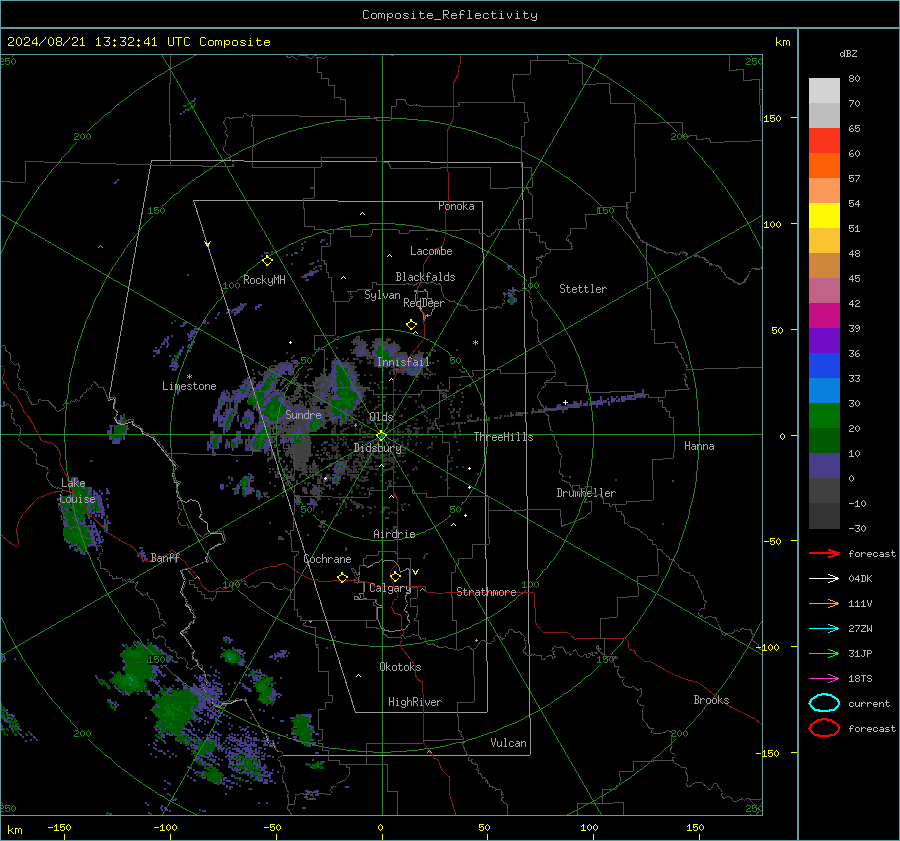This screenshot has width=900, height=841.
Task: Click the Ponoka label
Action: 456,207
